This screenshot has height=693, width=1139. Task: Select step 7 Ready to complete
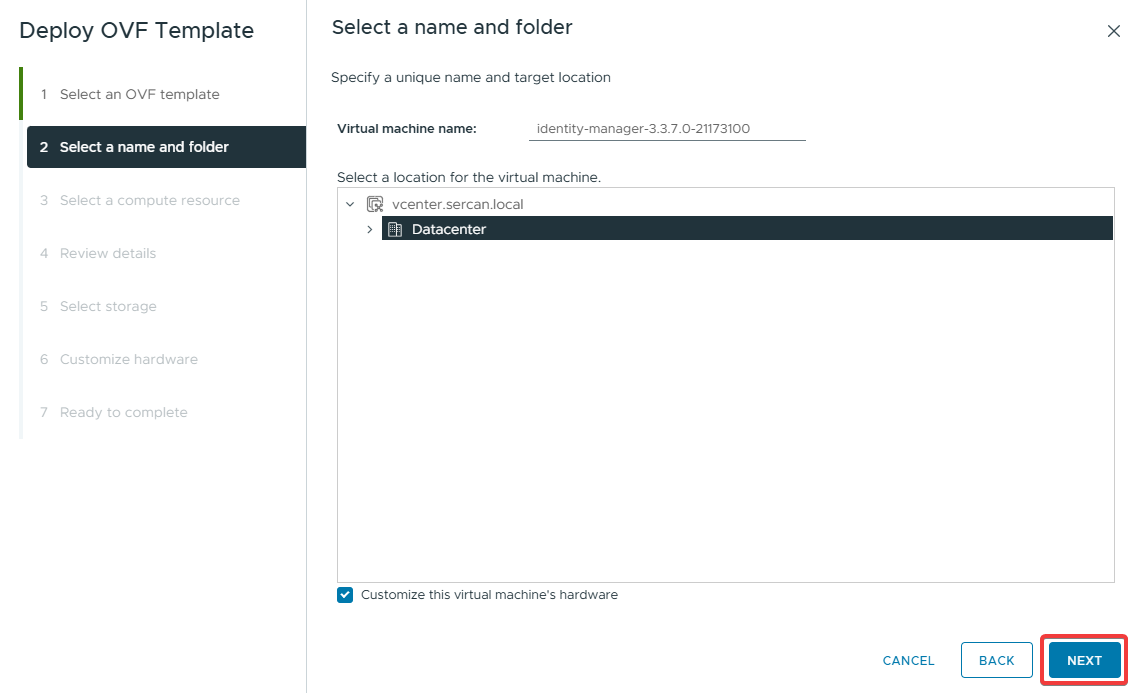tap(123, 412)
